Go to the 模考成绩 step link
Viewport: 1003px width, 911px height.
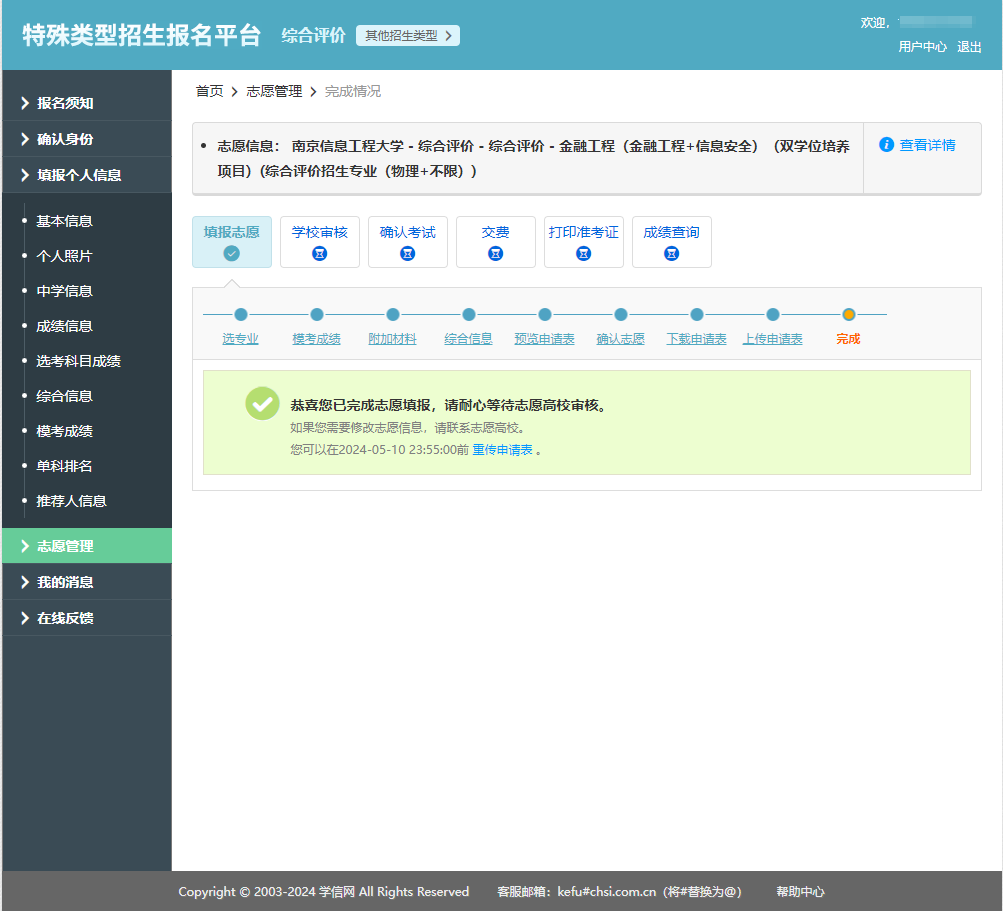click(317, 339)
